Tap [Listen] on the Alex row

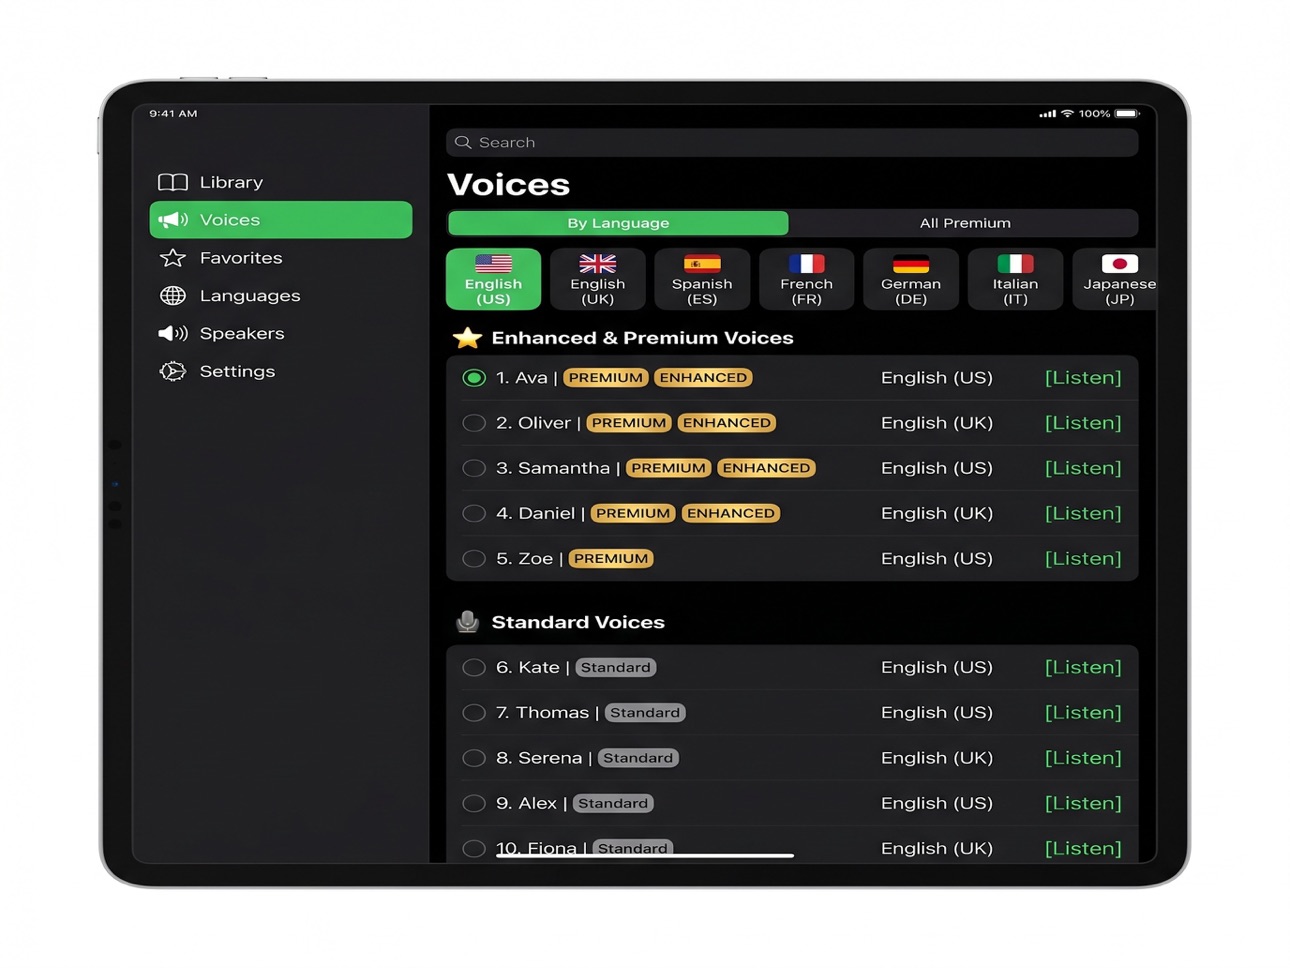click(1083, 803)
